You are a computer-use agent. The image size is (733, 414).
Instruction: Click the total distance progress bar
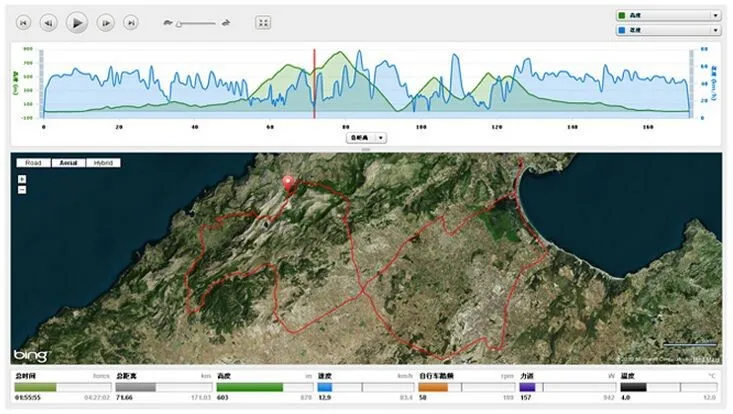pyautogui.click(x=164, y=387)
